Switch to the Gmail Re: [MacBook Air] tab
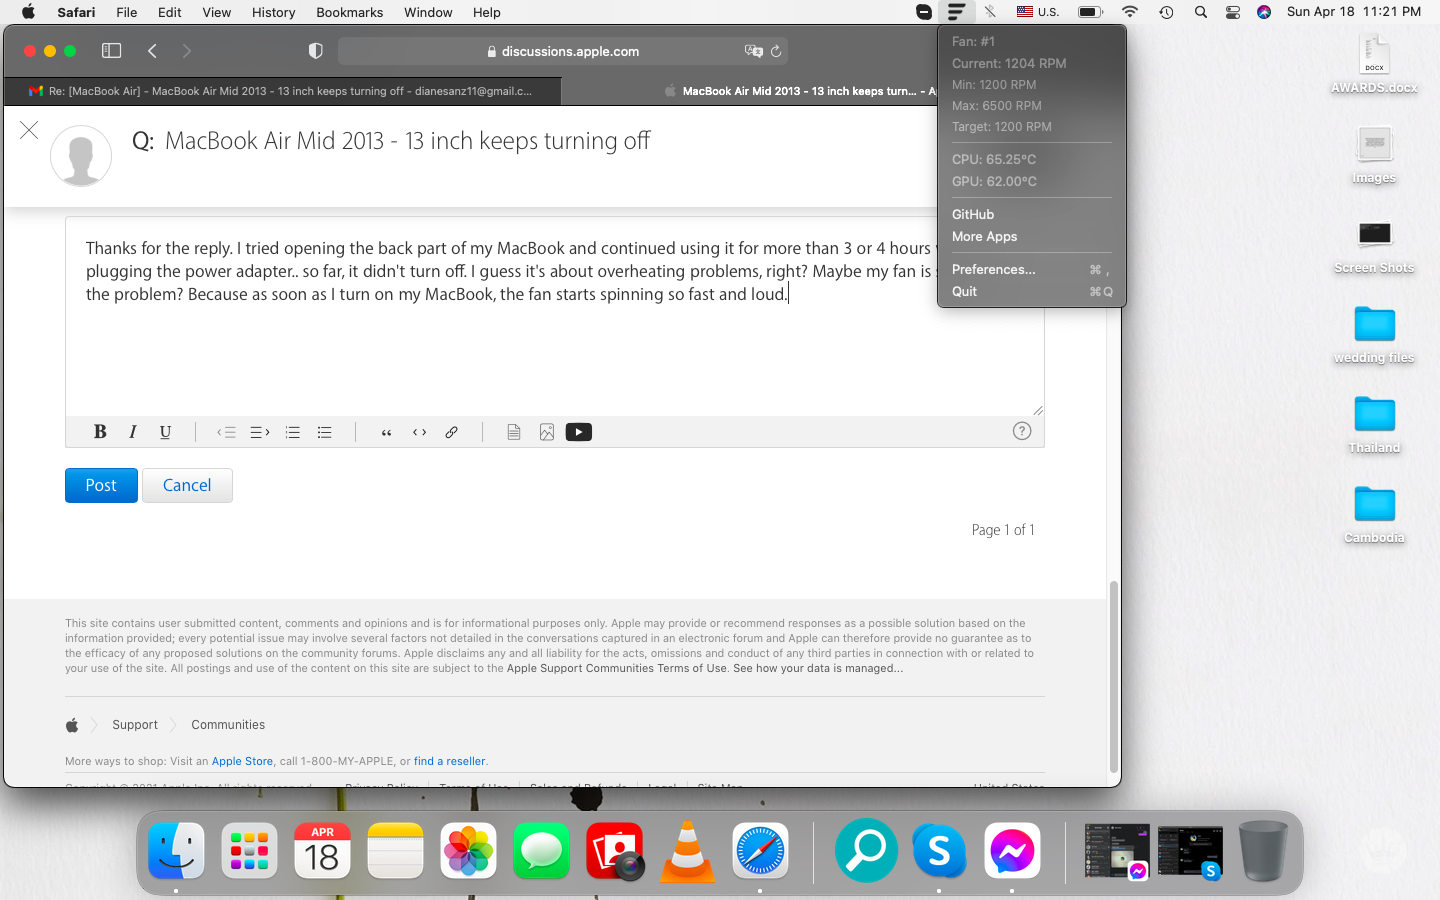1440x900 pixels. click(282, 91)
